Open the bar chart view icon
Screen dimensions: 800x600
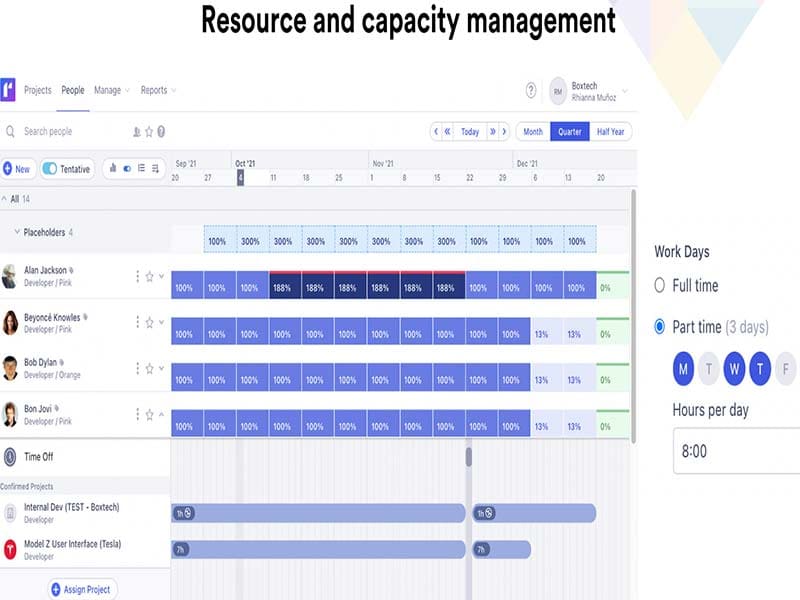[113, 168]
